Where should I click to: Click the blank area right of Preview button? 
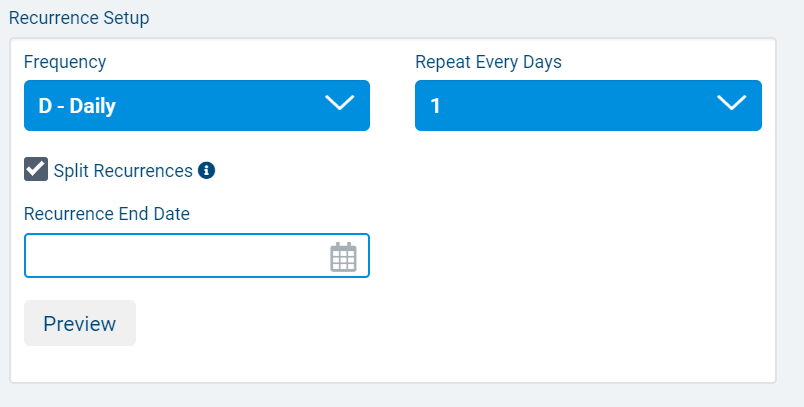[400, 324]
